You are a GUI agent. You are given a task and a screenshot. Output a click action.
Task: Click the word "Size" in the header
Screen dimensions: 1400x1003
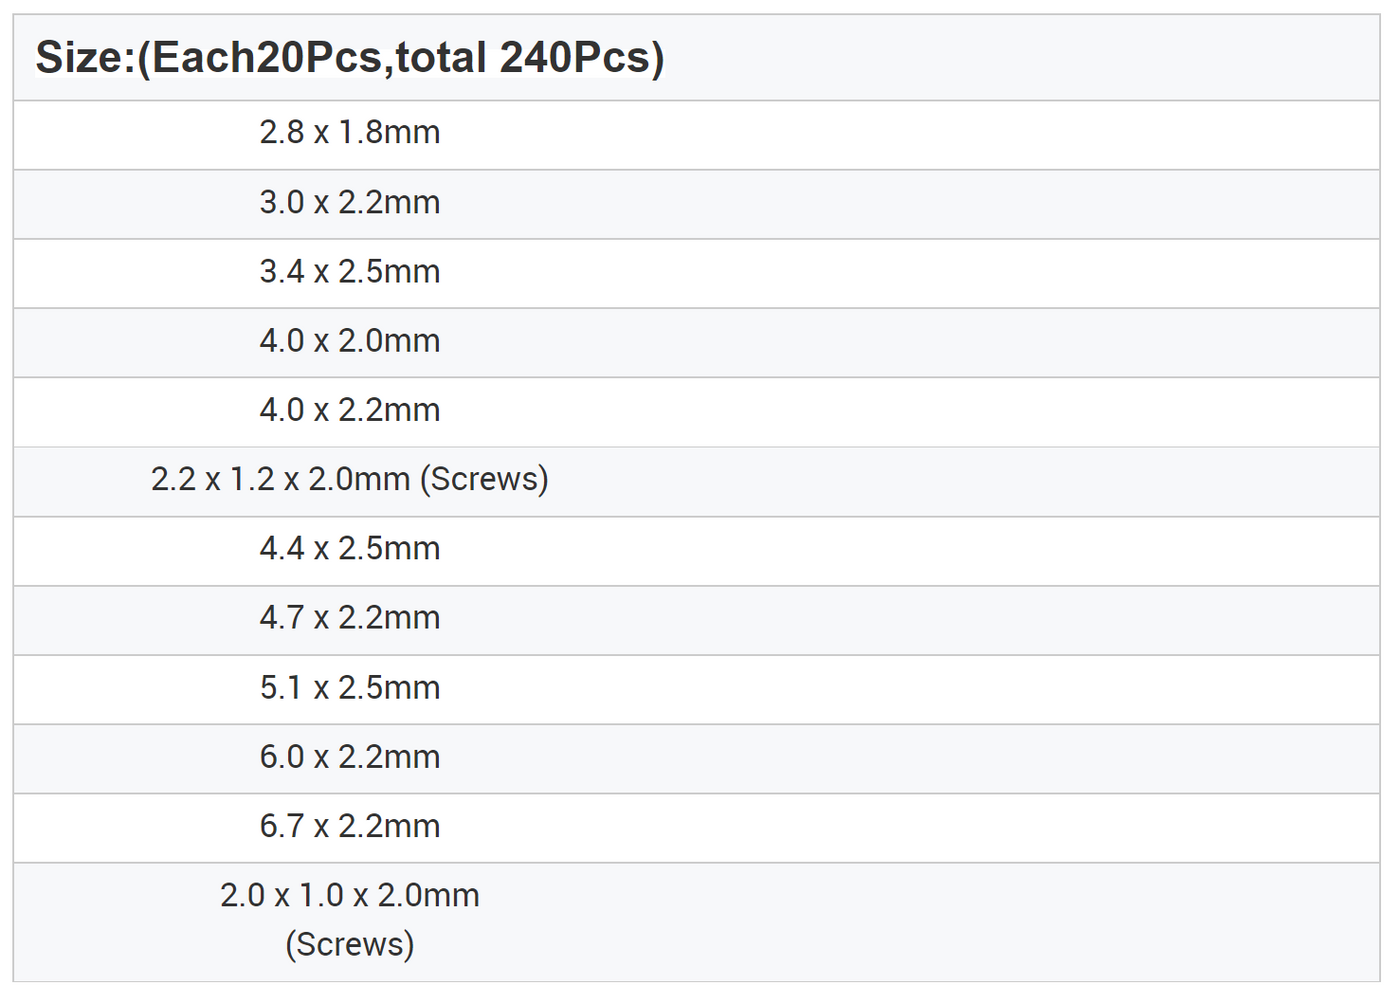78,58
